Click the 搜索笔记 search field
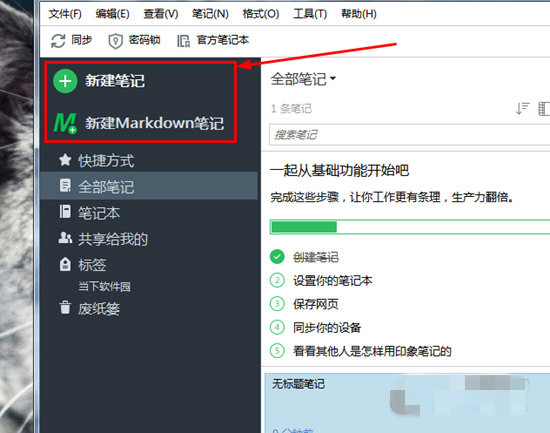Viewport: 550px width, 433px height. tap(409, 134)
